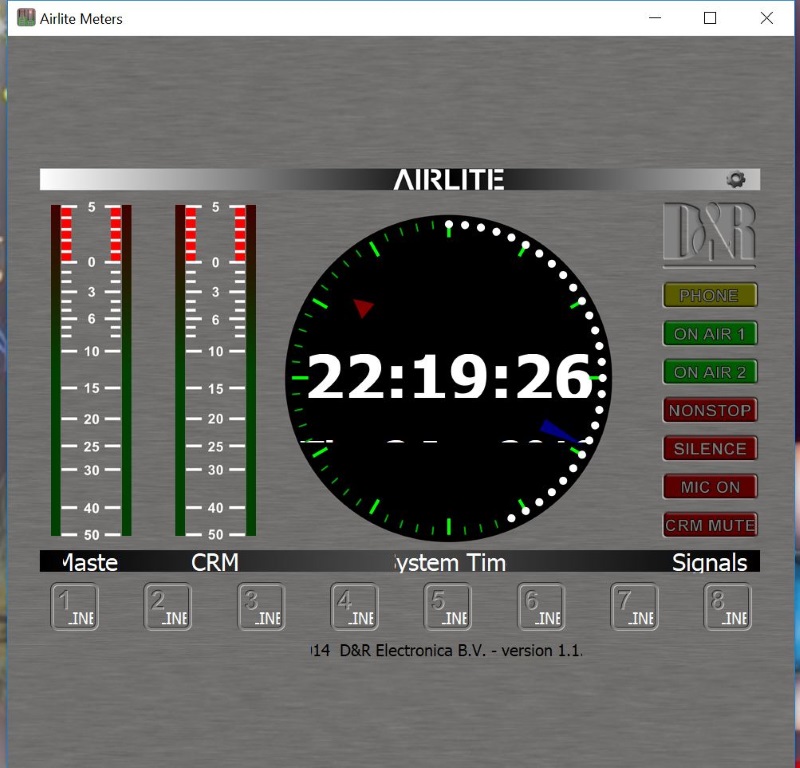Click the Master level meter
This screenshot has width=800, height=768.
(x=91, y=370)
